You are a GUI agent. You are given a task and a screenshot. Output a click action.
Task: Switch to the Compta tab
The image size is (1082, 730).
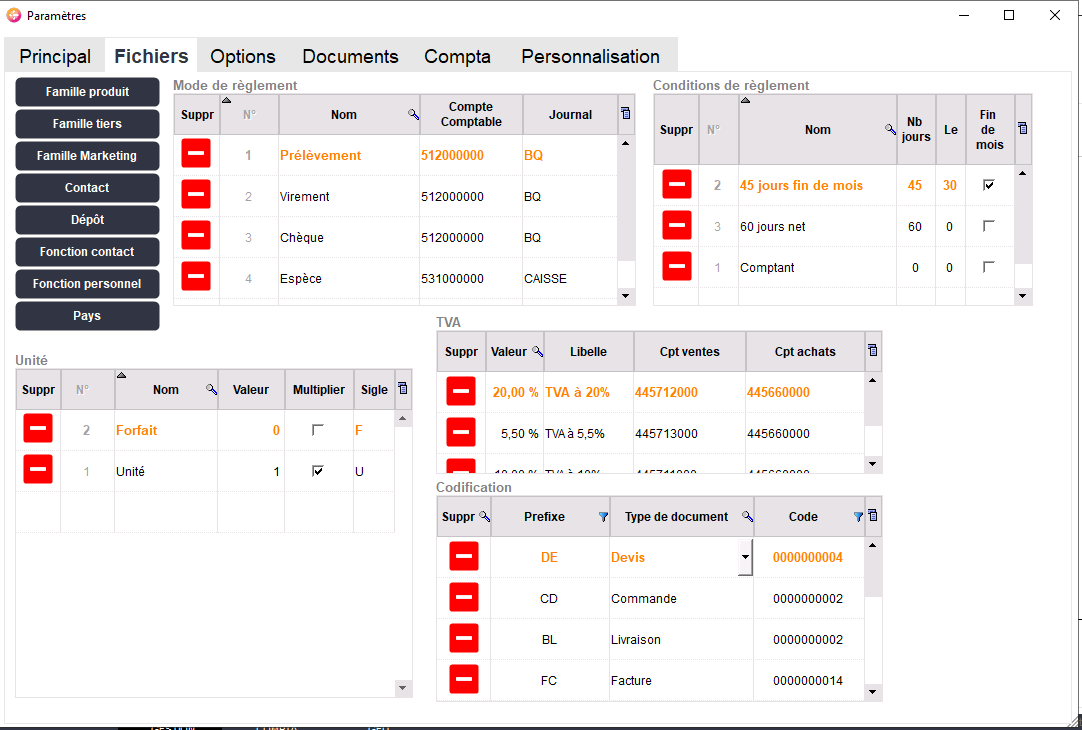[457, 57]
